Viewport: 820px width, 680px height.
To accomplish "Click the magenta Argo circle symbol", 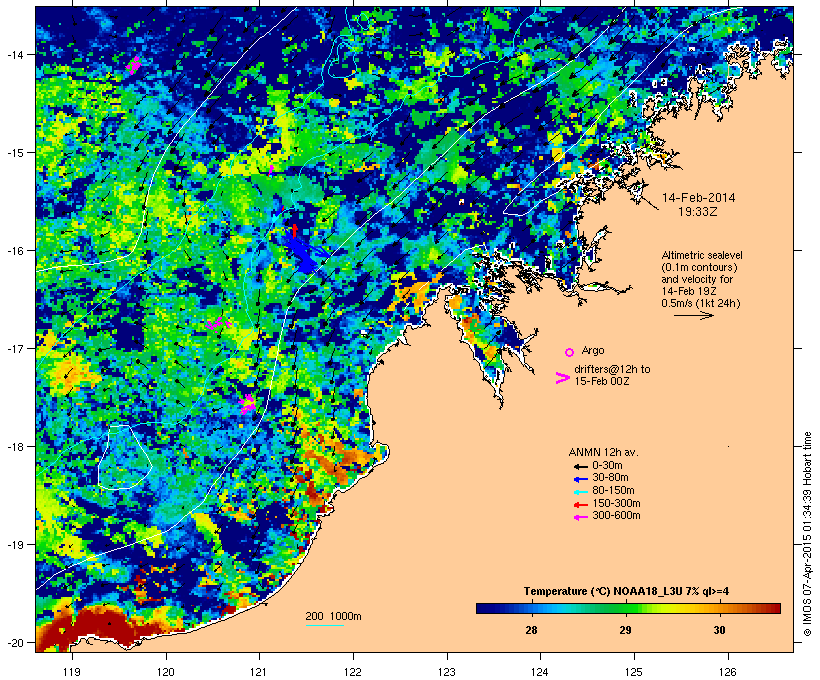I will click(570, 352).
